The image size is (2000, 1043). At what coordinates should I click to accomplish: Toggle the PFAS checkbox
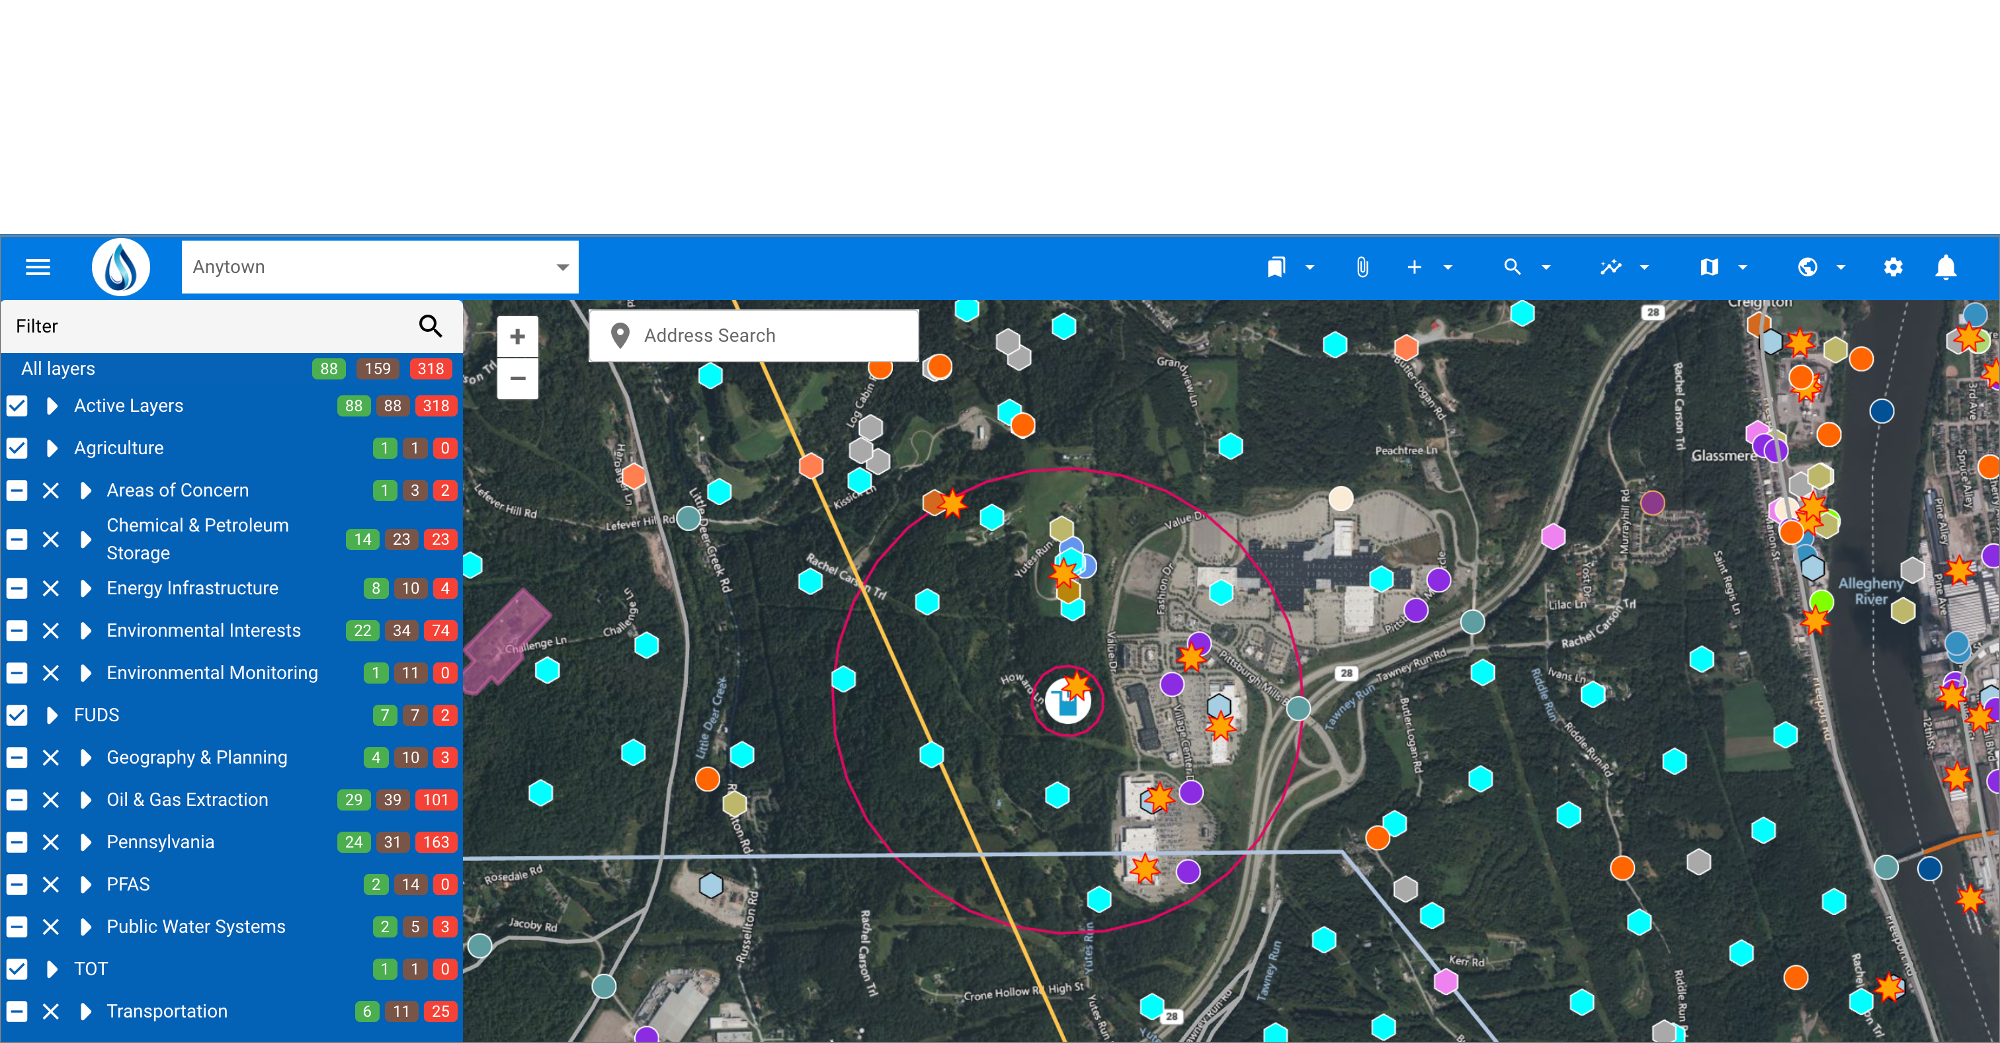pyautogui.click(x=17, y=885)
